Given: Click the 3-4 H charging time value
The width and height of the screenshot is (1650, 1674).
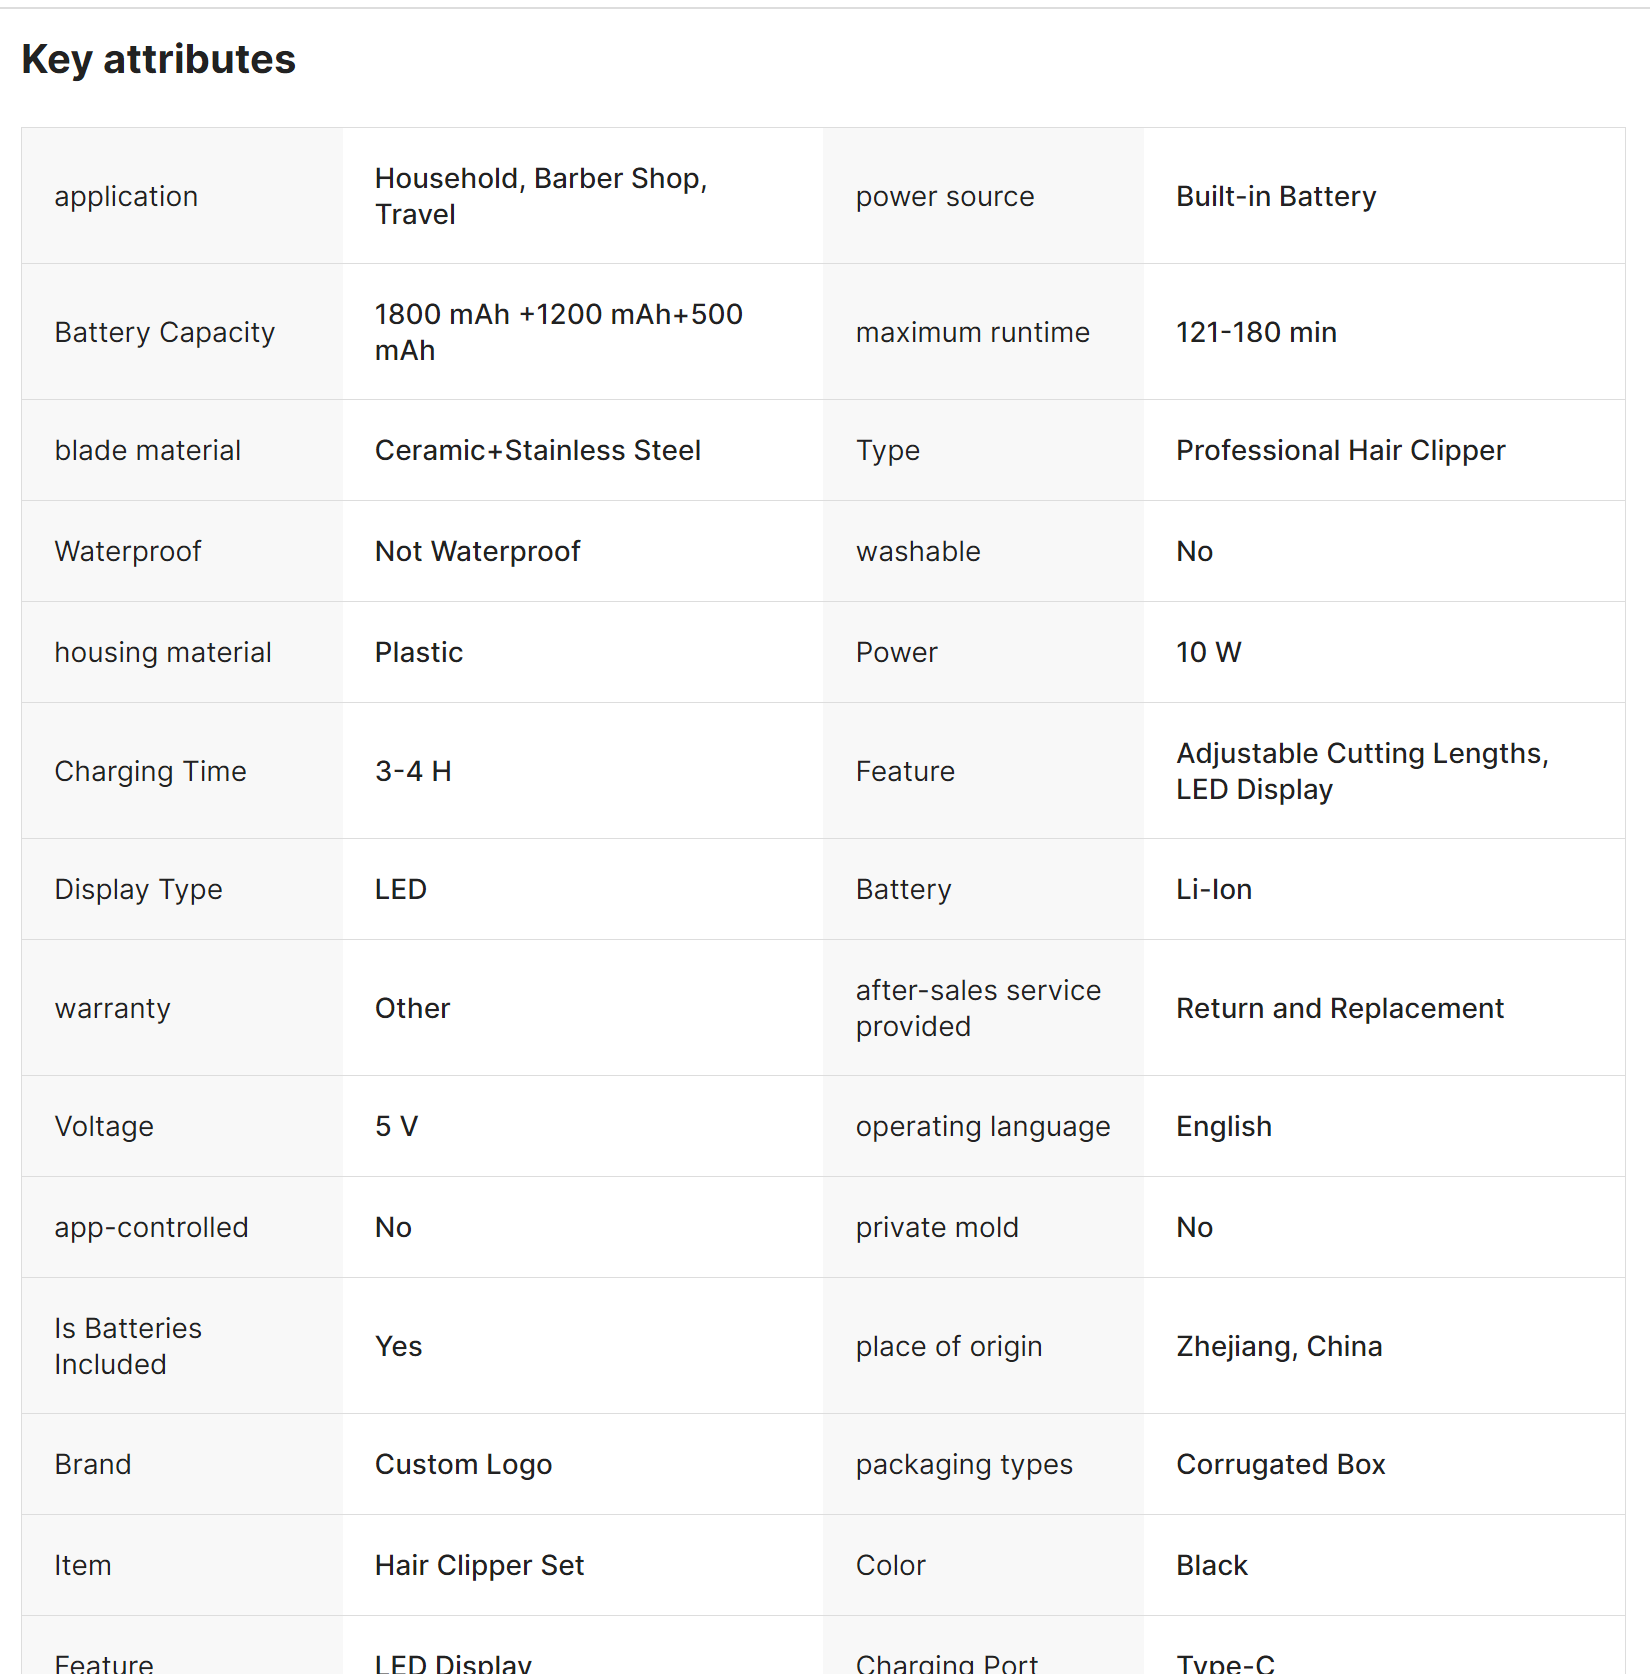Looking at the screenshot, I should [x=413, y=771].
